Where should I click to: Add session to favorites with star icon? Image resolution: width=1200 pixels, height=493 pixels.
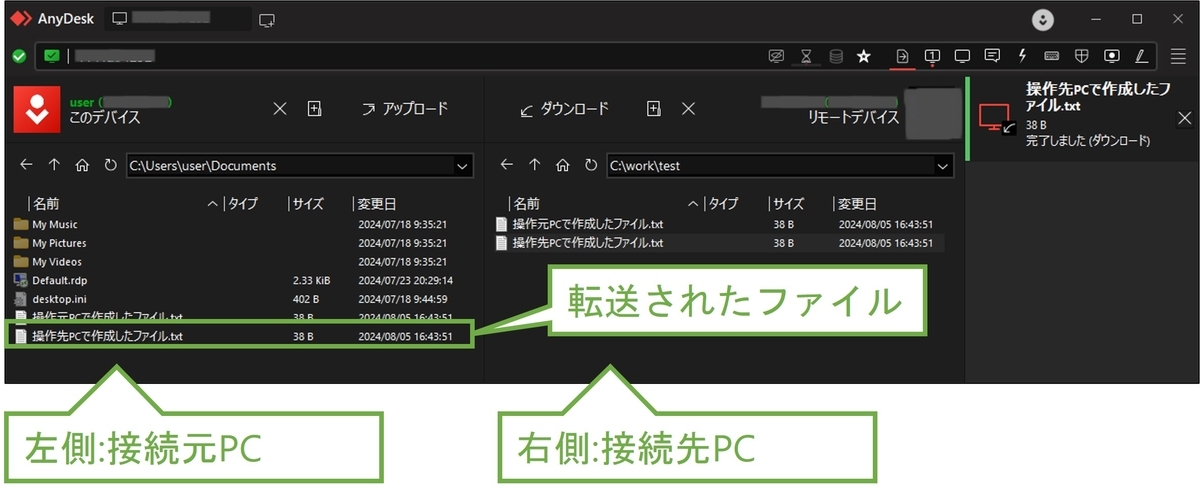pyautogui.click(x=864, y=56)
